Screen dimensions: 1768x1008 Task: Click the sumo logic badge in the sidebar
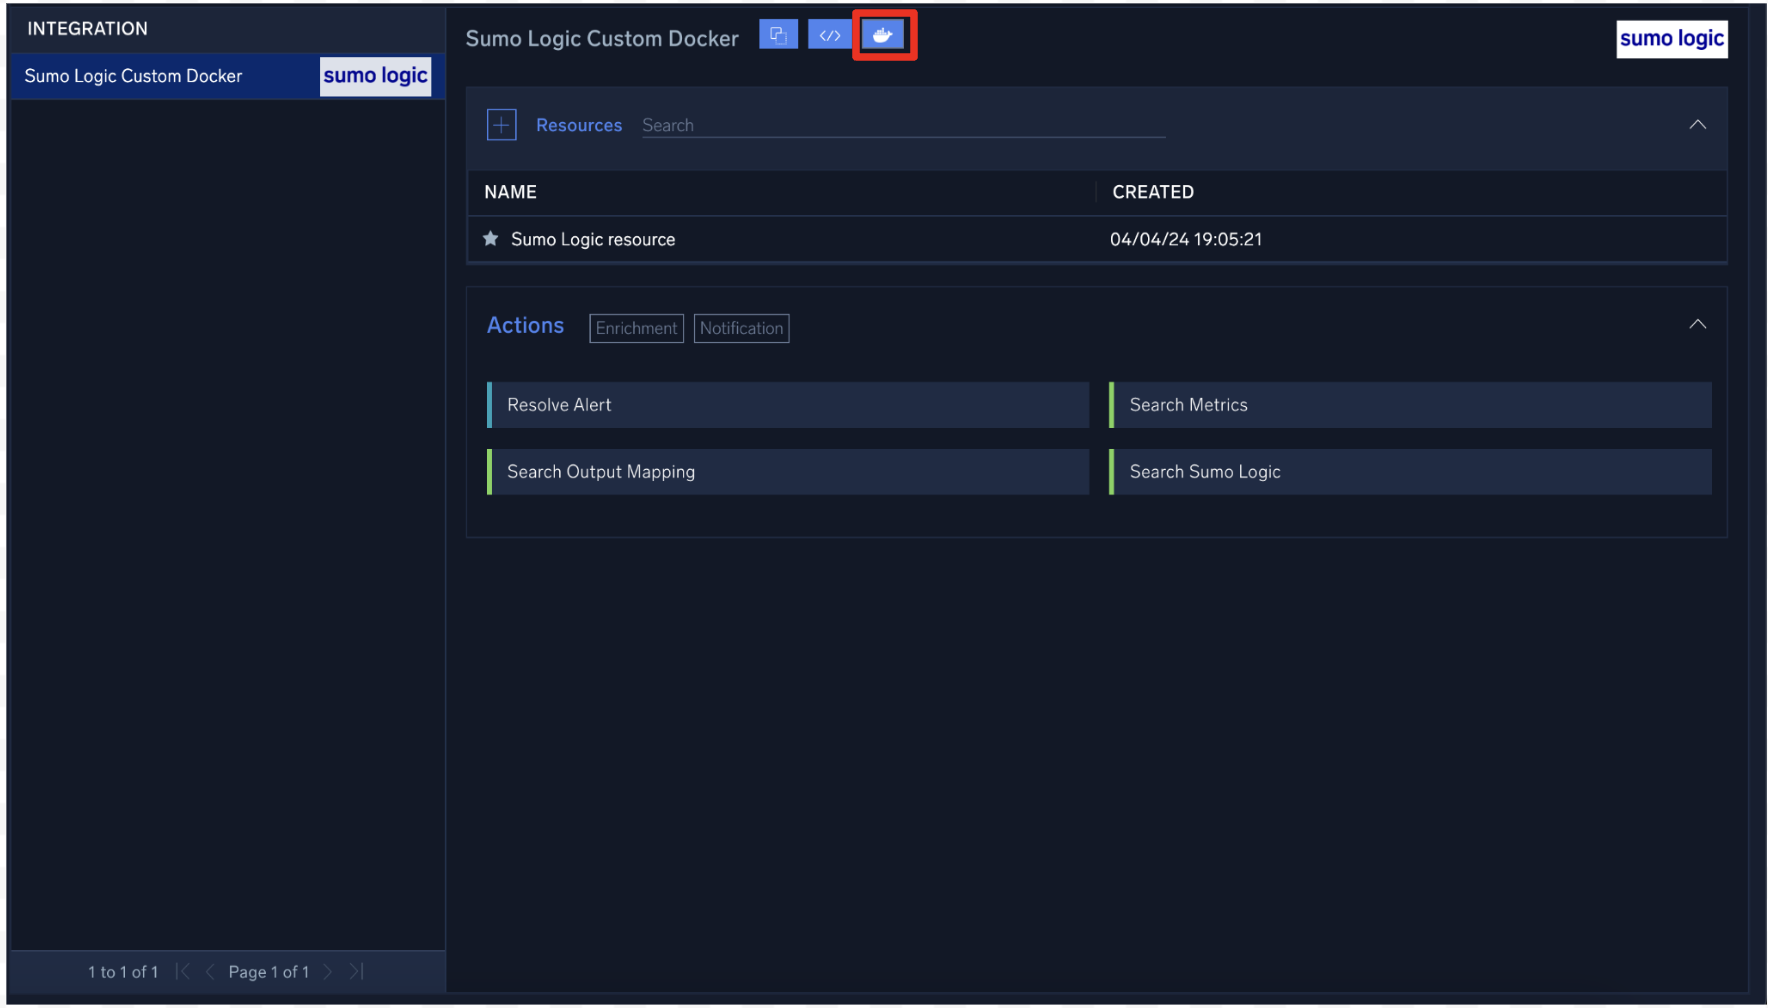[375, 76]
